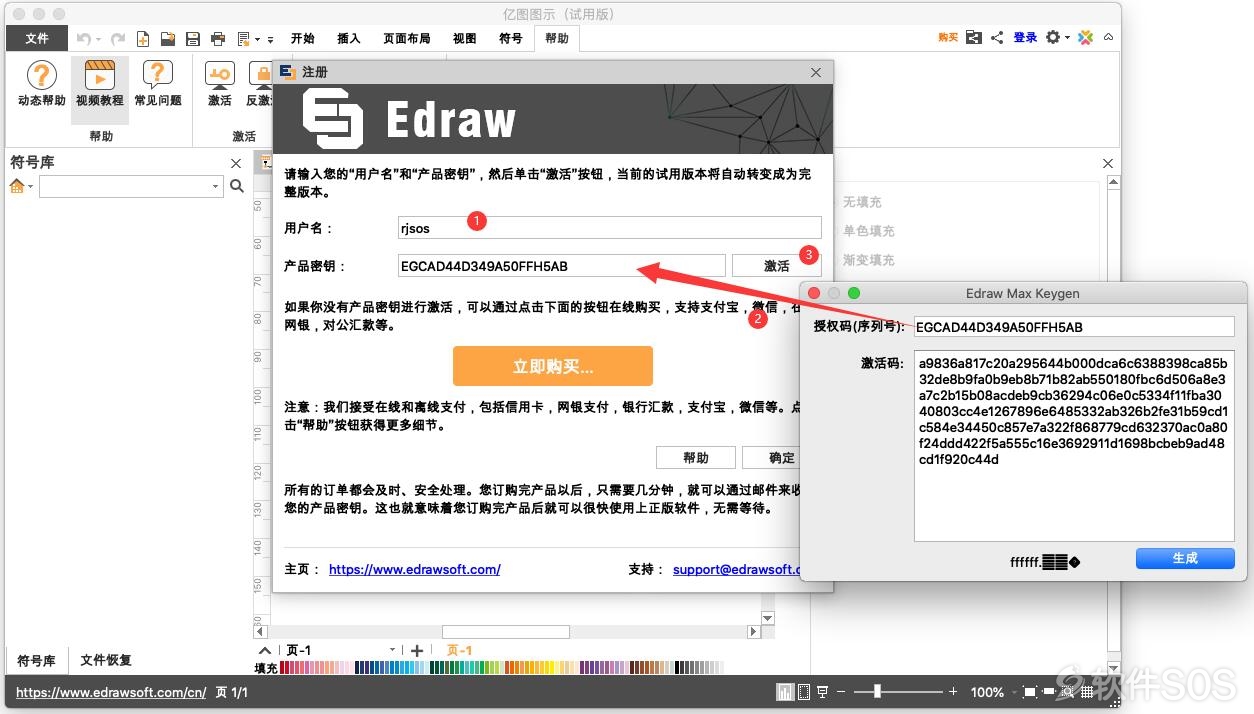1254x714 pixels.
Task: Open the edrawsoft.com/cn link in status bar
Action: [111, 692]
